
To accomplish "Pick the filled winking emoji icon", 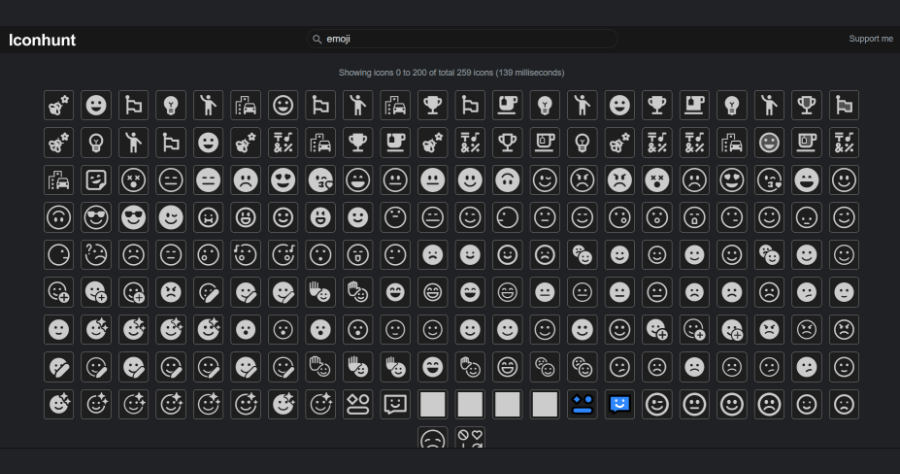I will 170,217.
